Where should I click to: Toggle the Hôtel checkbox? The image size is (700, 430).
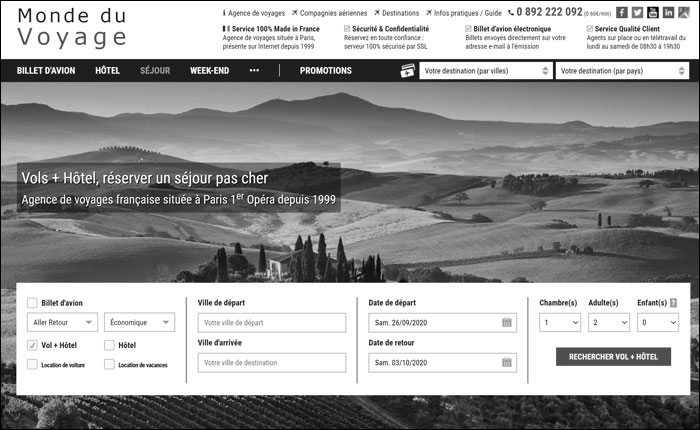[x=109, y=345]
